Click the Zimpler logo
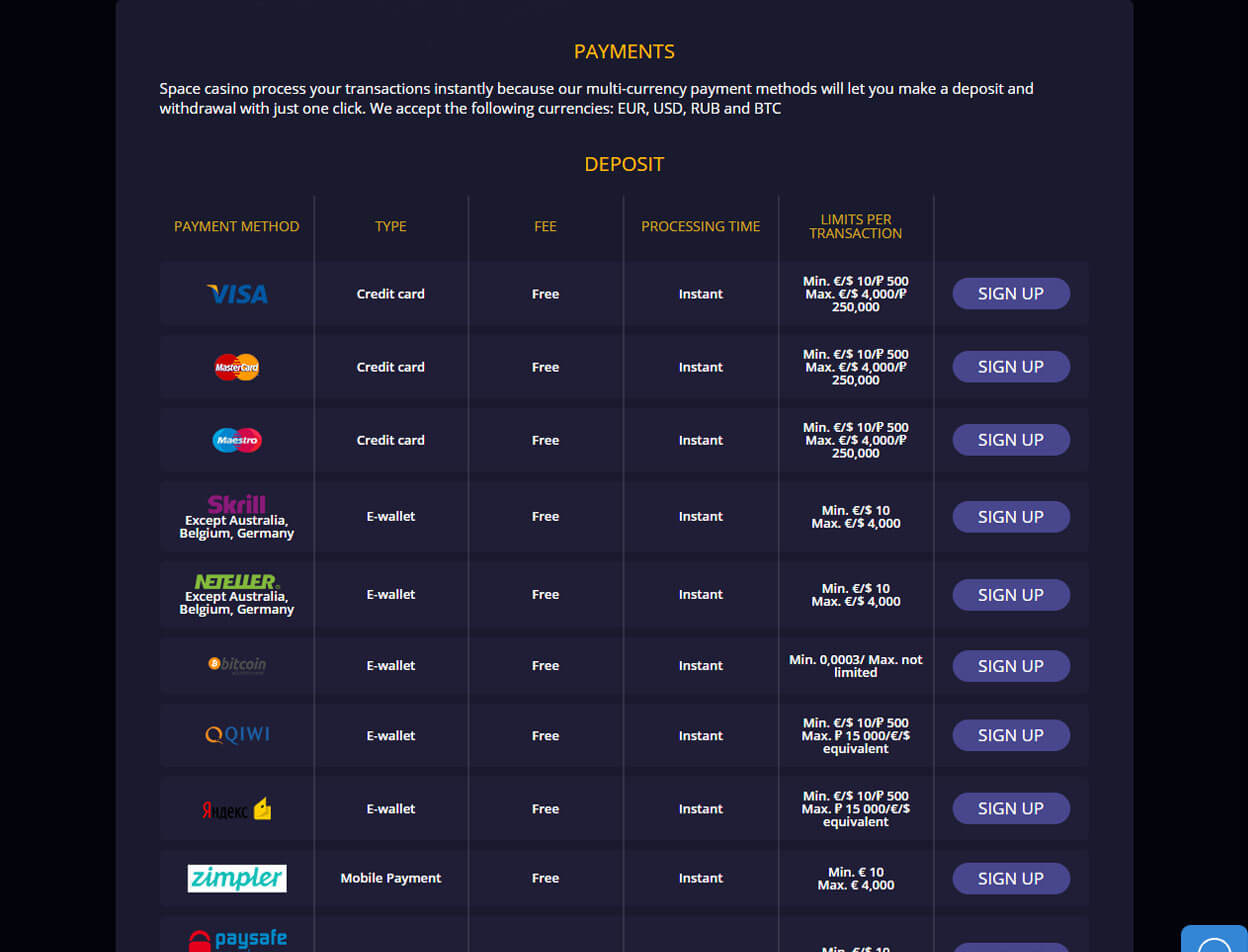1248x952 pixels. tap(237, 878)
